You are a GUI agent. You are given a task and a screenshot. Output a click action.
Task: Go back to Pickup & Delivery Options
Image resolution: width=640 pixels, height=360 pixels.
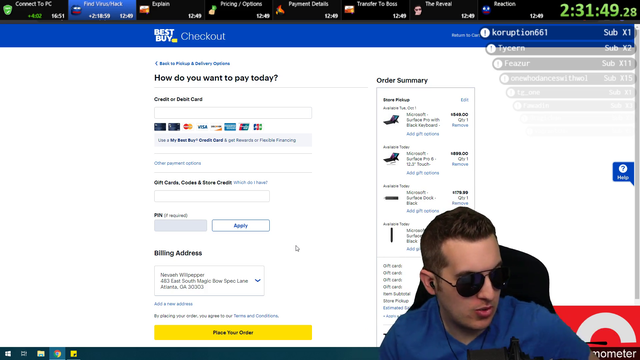(x=192, y=64)
